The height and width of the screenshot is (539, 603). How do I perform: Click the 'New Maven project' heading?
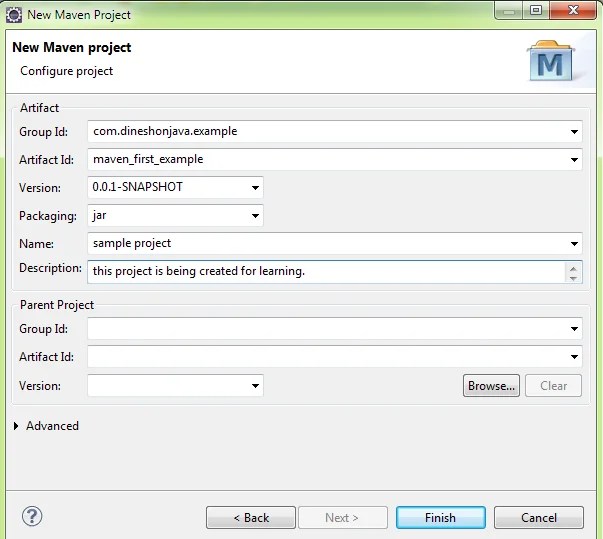(x=72, y=47)
